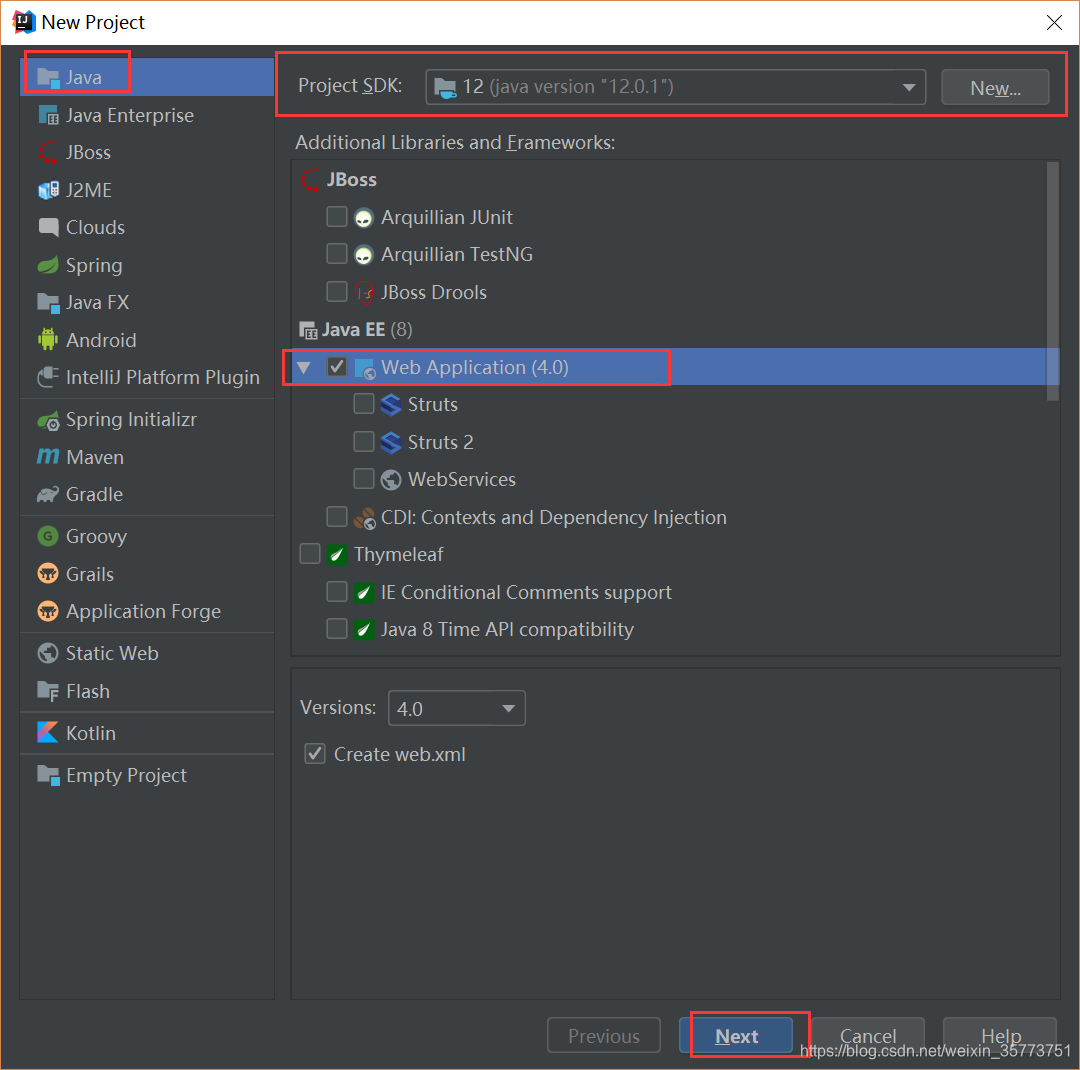Check the Struts 2 checkbox

pyautogui.click(x=364, y=442)
